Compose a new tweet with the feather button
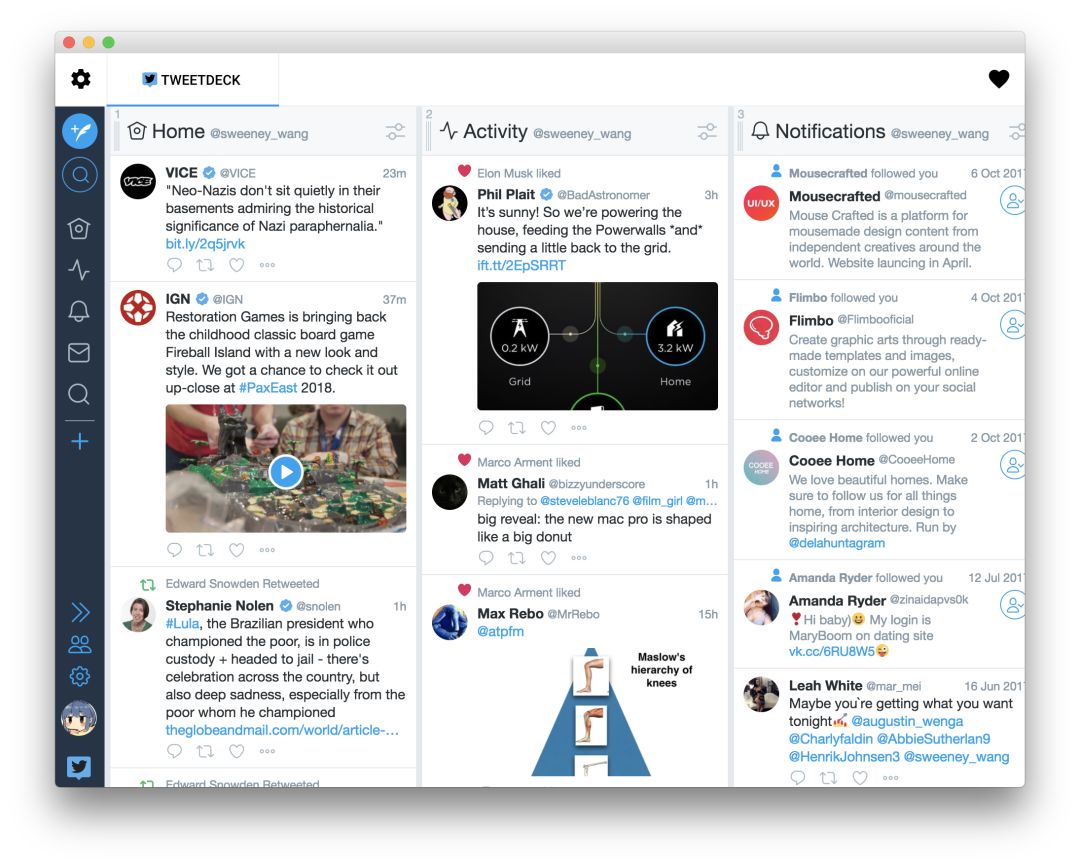Viewport: 1080px width, 866px height. 80,131
